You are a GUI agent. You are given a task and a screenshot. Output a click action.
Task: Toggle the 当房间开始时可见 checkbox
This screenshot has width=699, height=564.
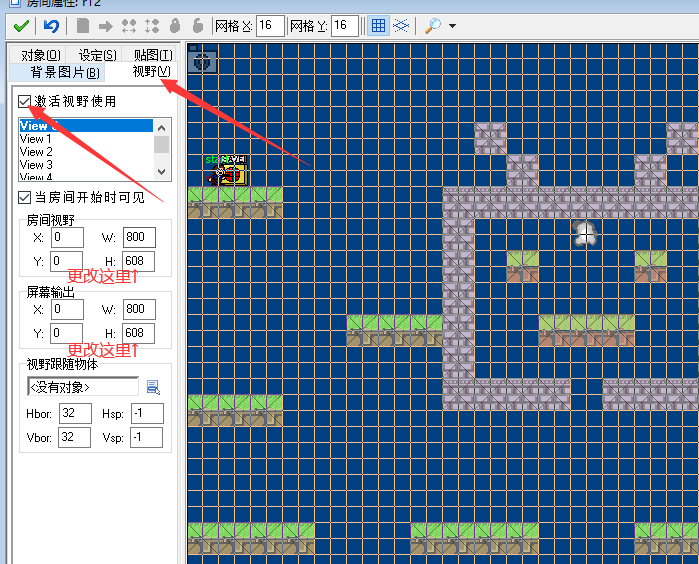coord(25,198)
